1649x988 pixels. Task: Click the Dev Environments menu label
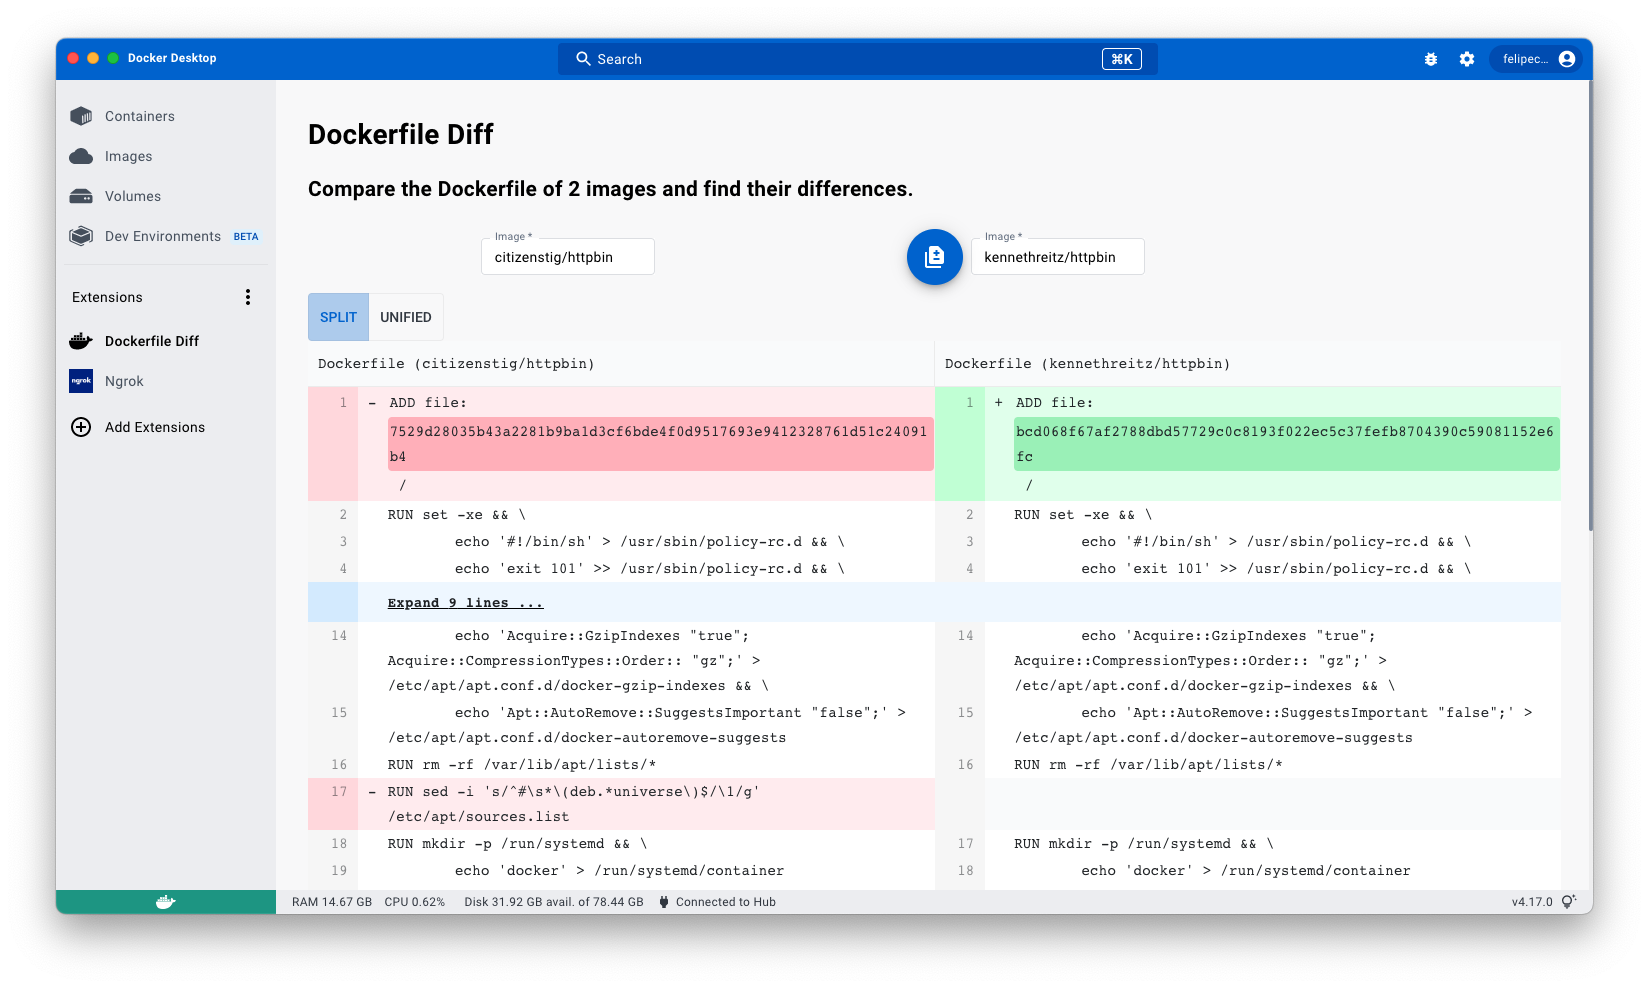click(x=163, y=236)
